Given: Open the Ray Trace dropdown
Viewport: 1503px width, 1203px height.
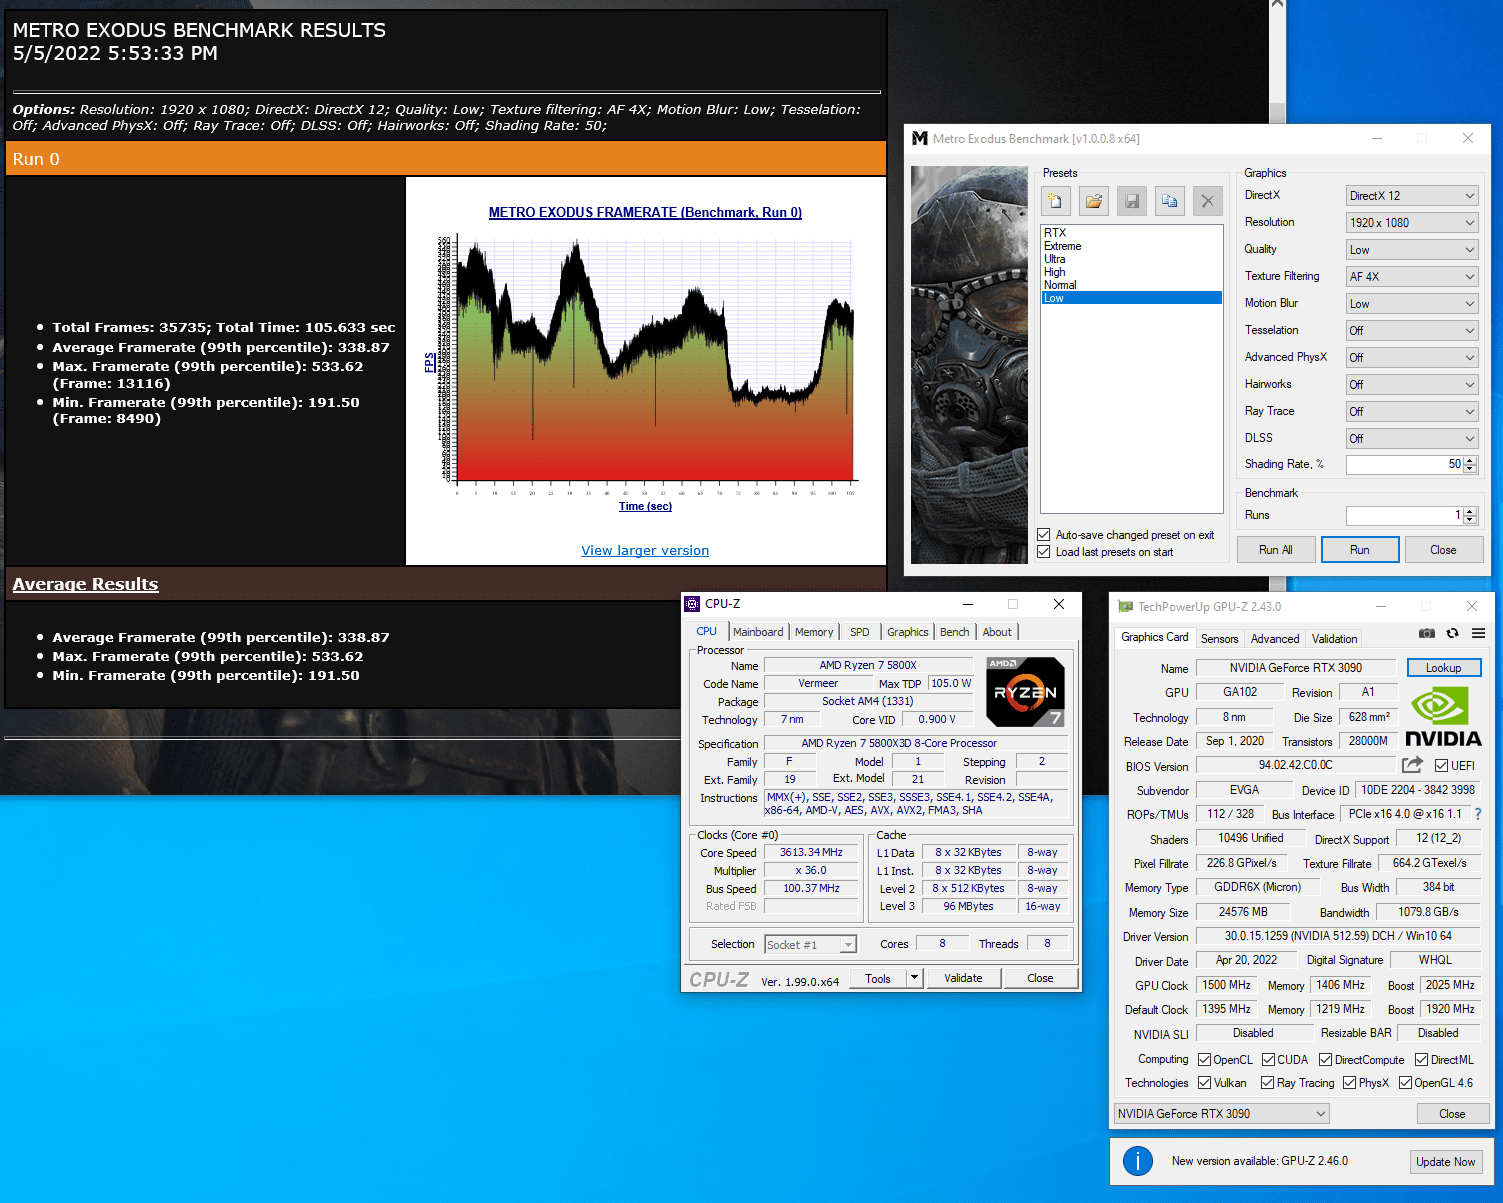Looking at the screenshot, I should click(1412, 412).
